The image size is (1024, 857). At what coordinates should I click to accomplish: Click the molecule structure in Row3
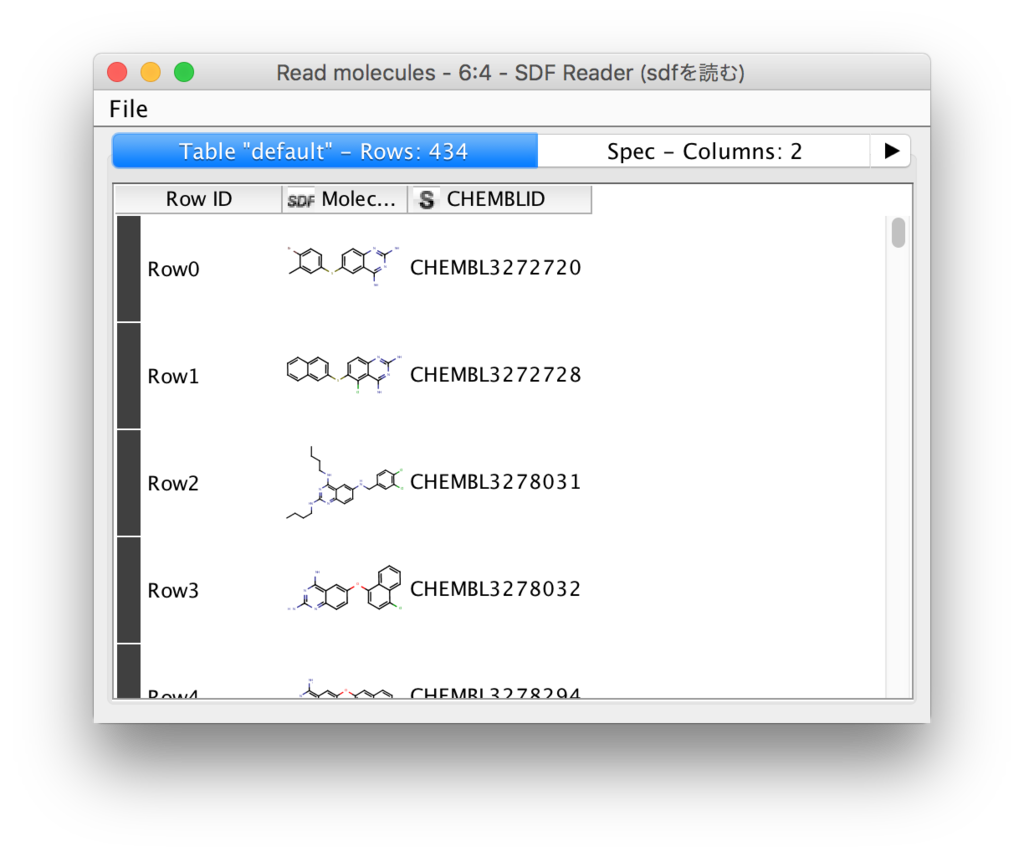coord(344,589)
